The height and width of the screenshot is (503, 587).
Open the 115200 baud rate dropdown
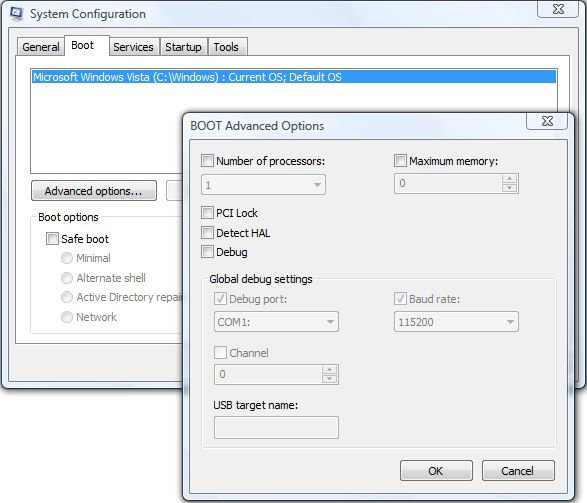pyautogui.click(x=456, y=321)
